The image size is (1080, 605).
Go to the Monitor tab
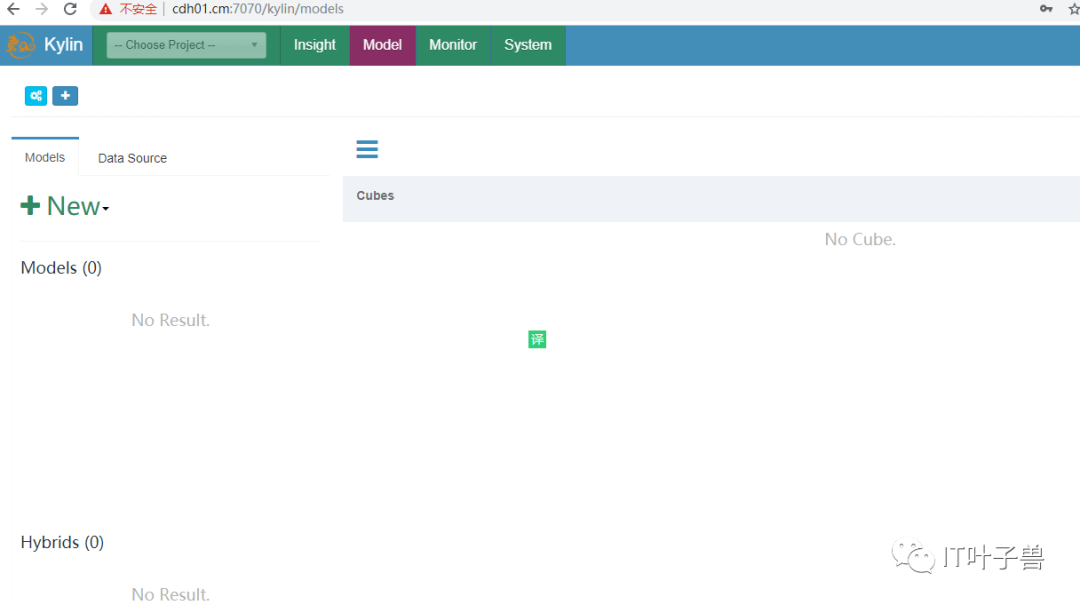pyautogui.click(x=453, y=45)
